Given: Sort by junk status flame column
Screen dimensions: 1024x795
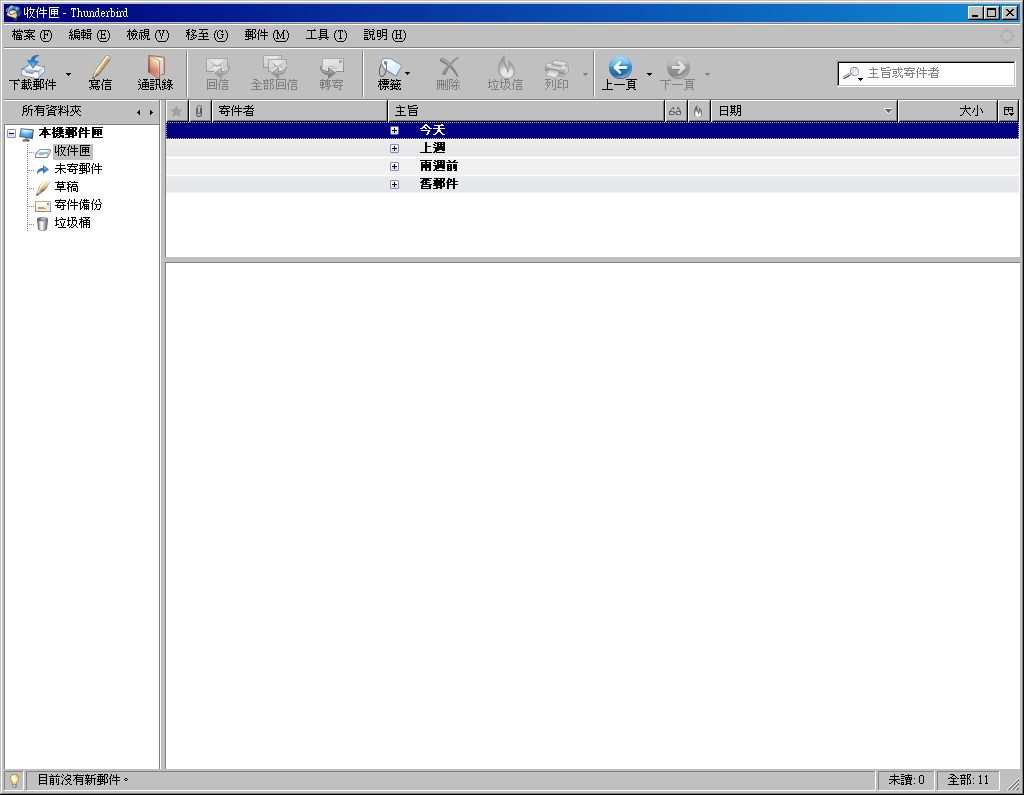Looking at the screenshot, I should point(698,111).
